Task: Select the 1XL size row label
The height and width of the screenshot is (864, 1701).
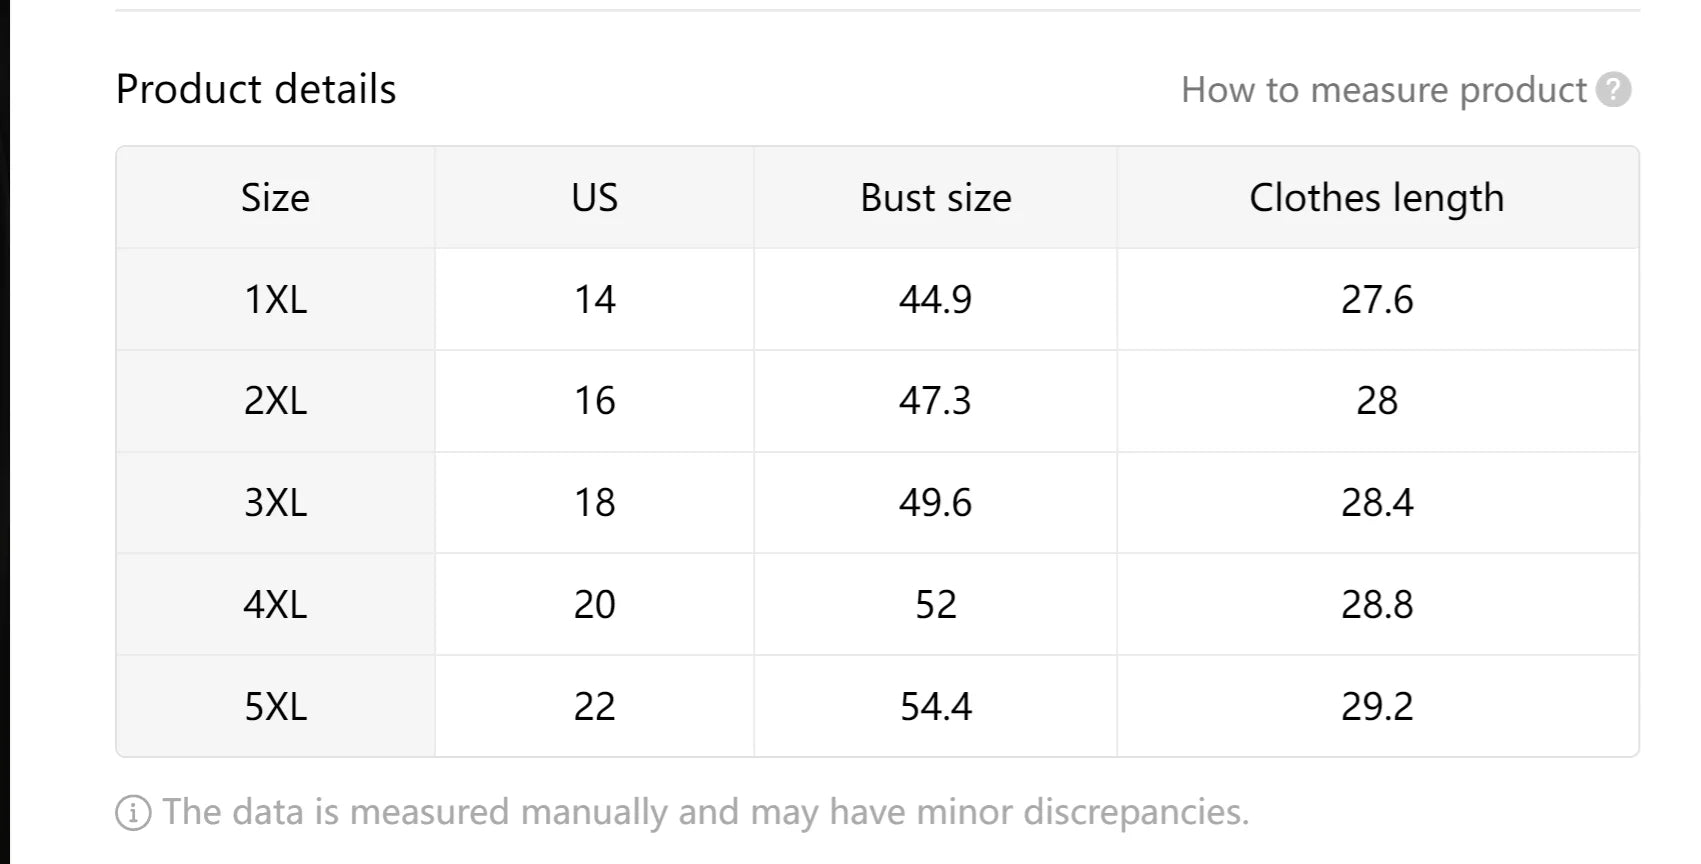Action: 275,300
